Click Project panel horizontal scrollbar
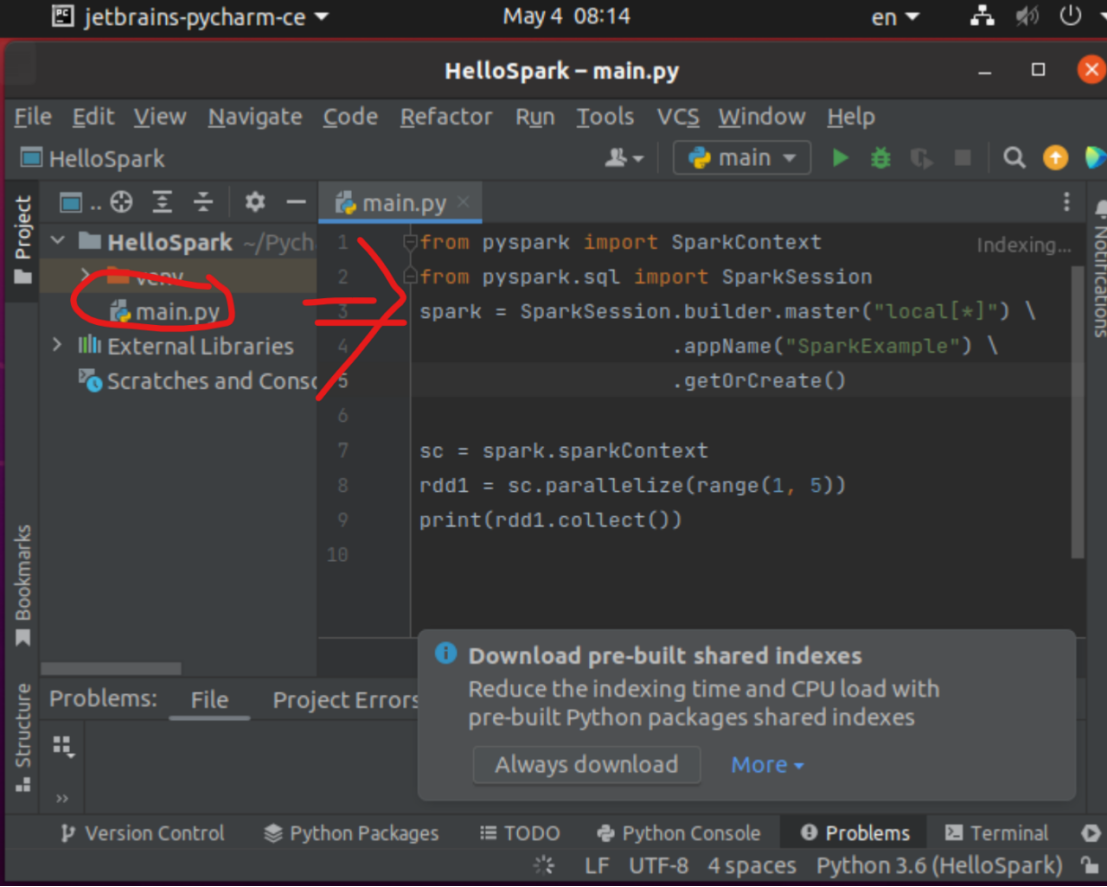This screenshot has height=887, width=1107. point(111,668)
